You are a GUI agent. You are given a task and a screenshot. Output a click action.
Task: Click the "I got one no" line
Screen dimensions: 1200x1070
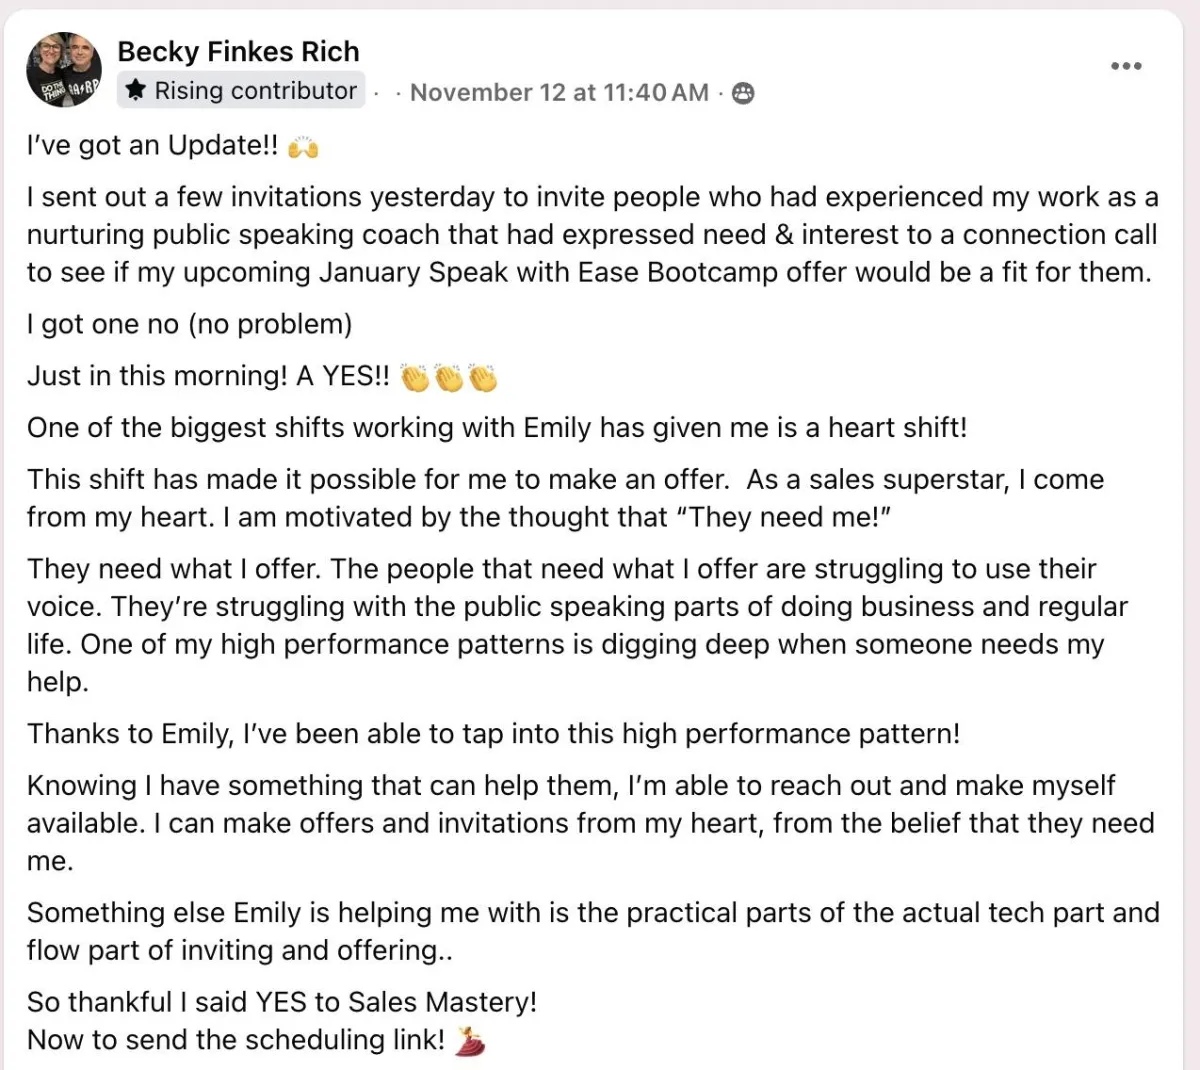190,325
